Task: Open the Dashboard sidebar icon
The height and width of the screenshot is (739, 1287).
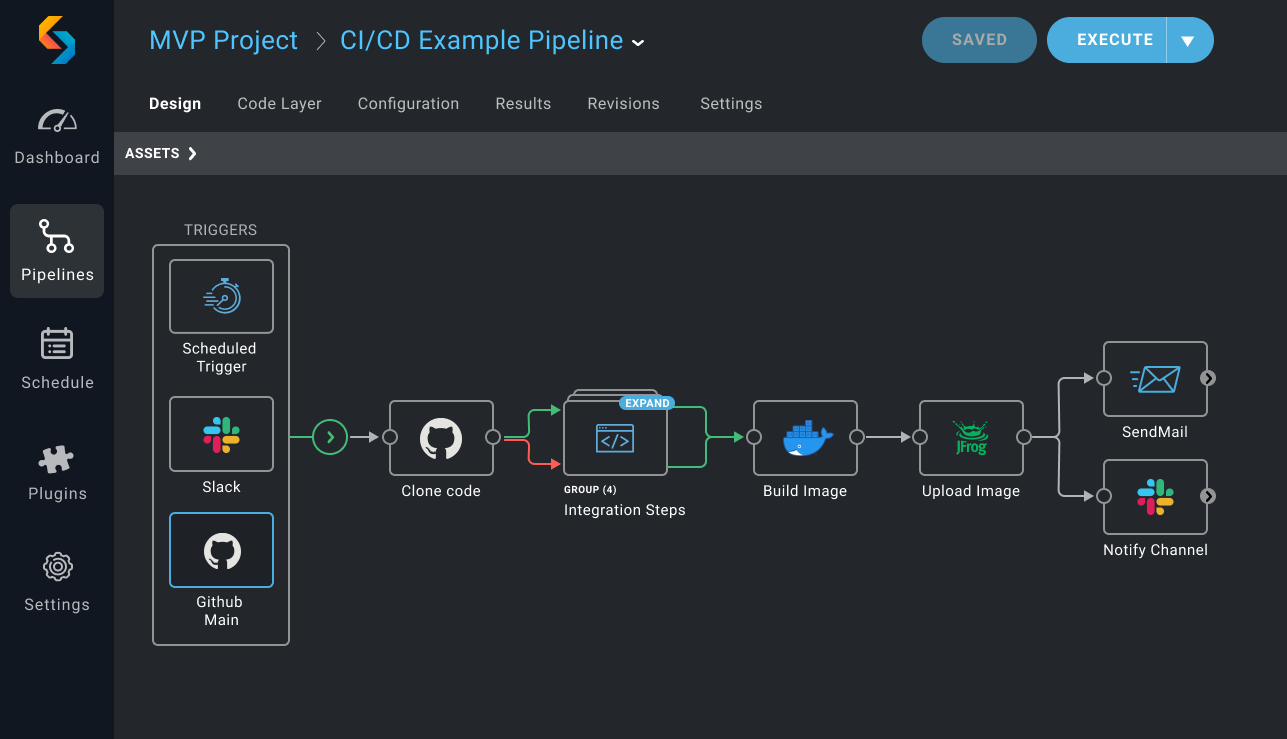Action: (x=57, y=121)
